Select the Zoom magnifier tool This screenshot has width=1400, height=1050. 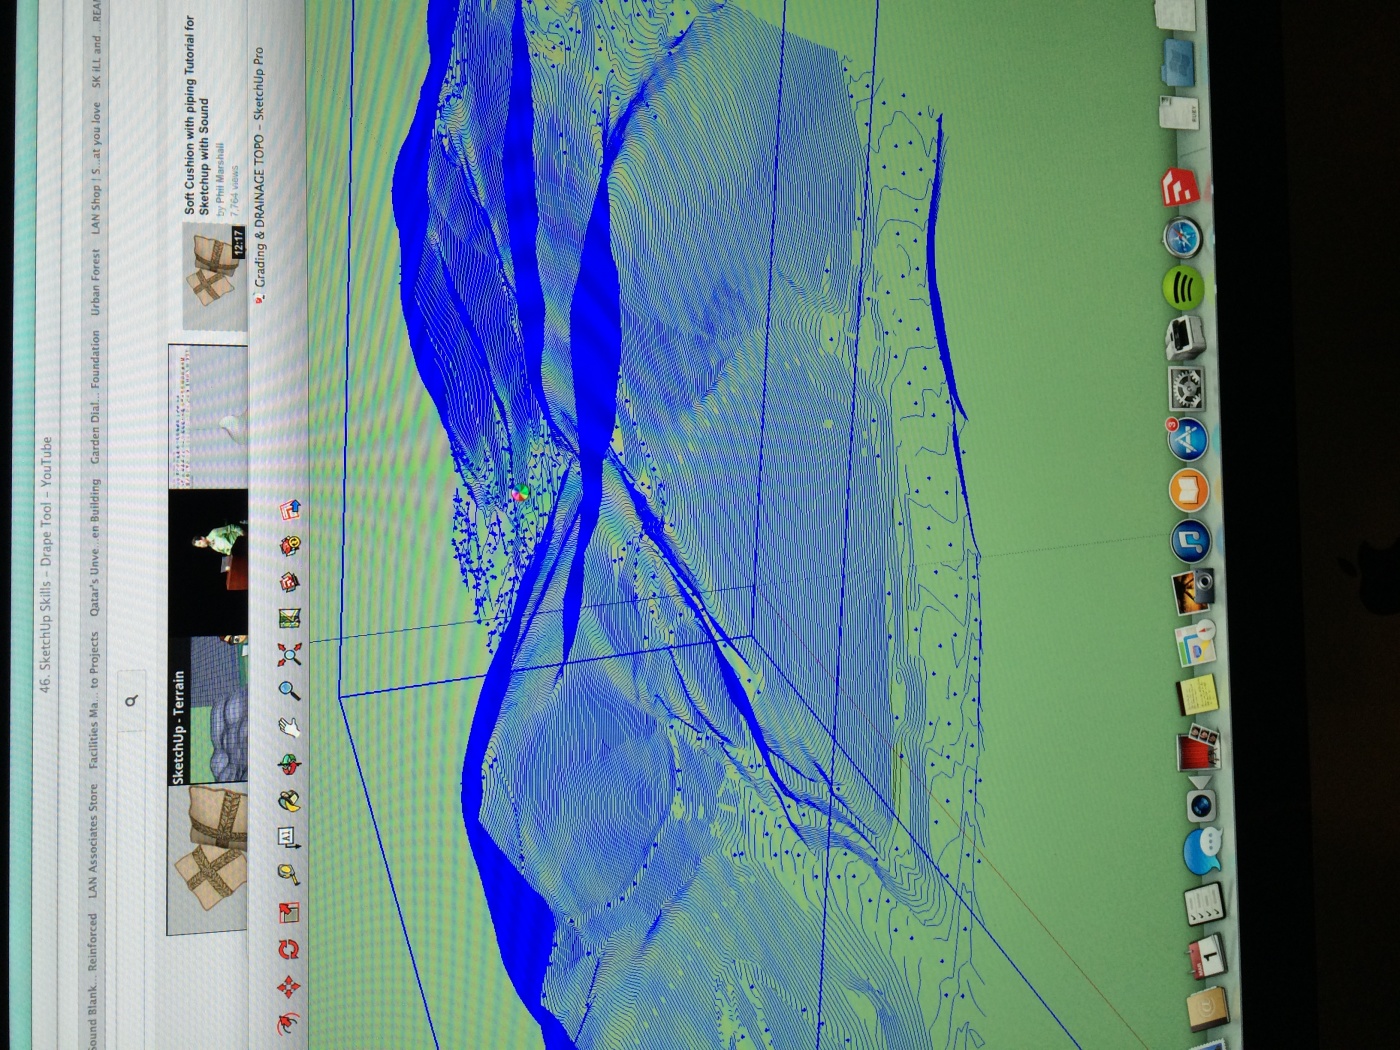[x=290, y=691]
